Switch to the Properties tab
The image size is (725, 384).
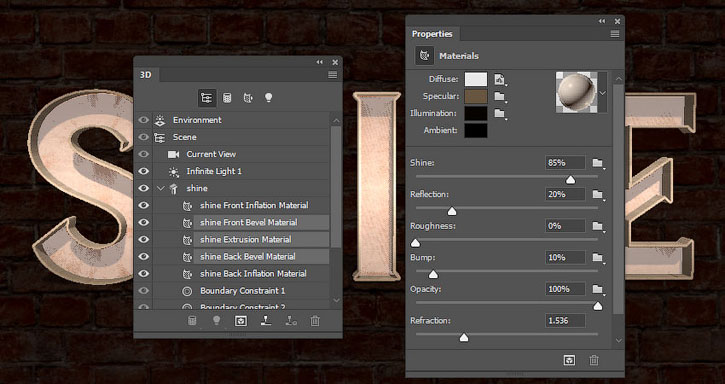(x=432, y=34)
